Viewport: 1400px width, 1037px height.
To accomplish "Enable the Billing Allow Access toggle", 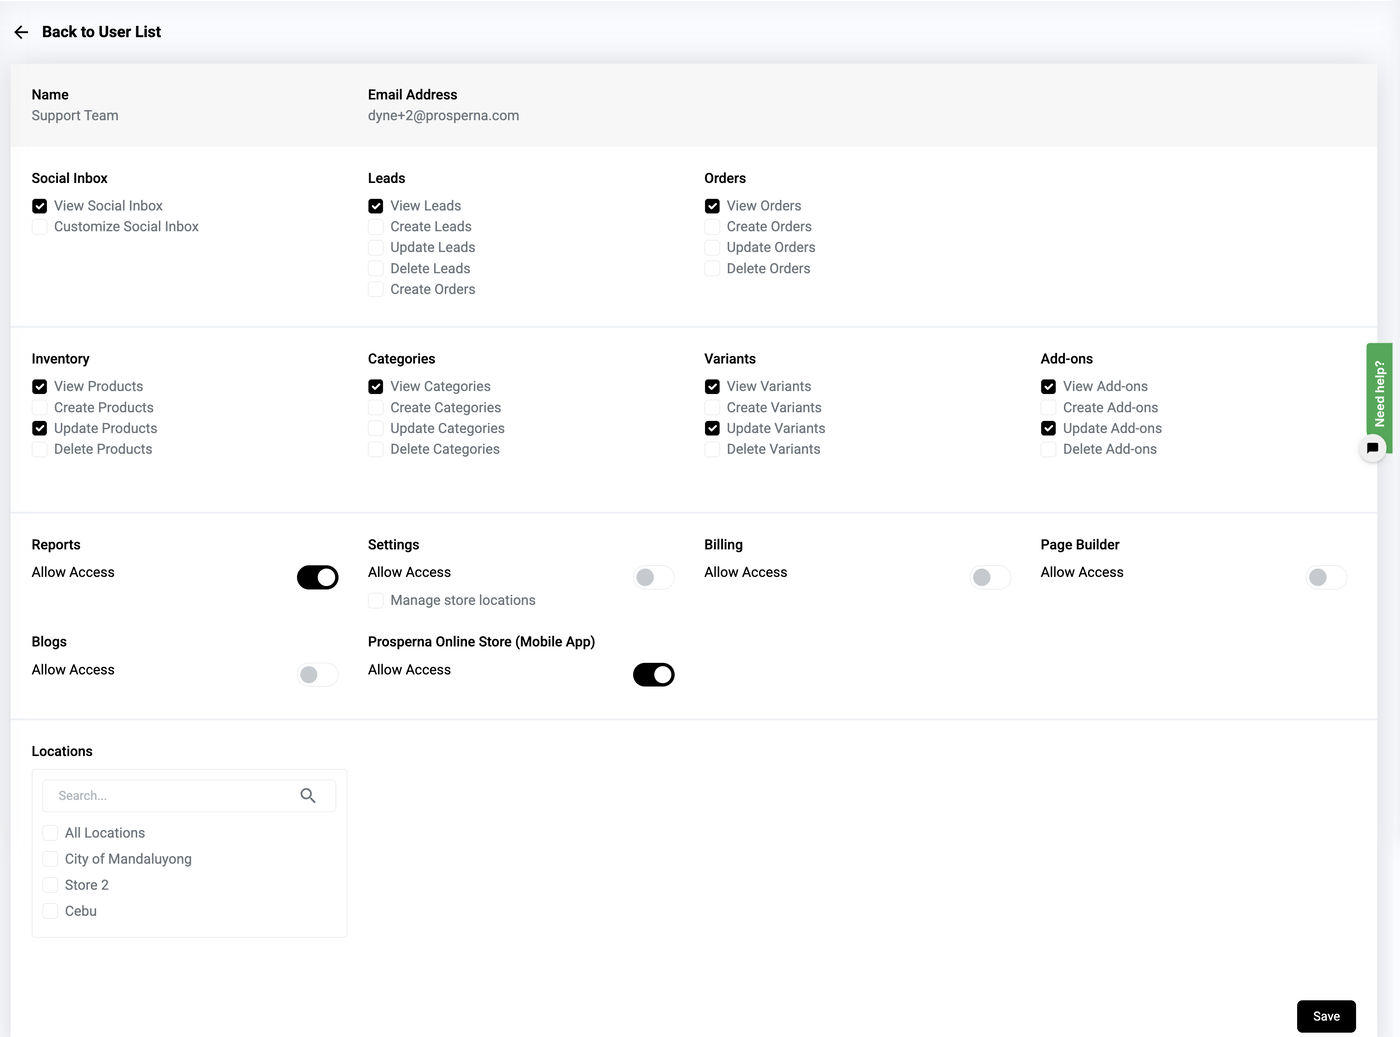I will [990, 577].
